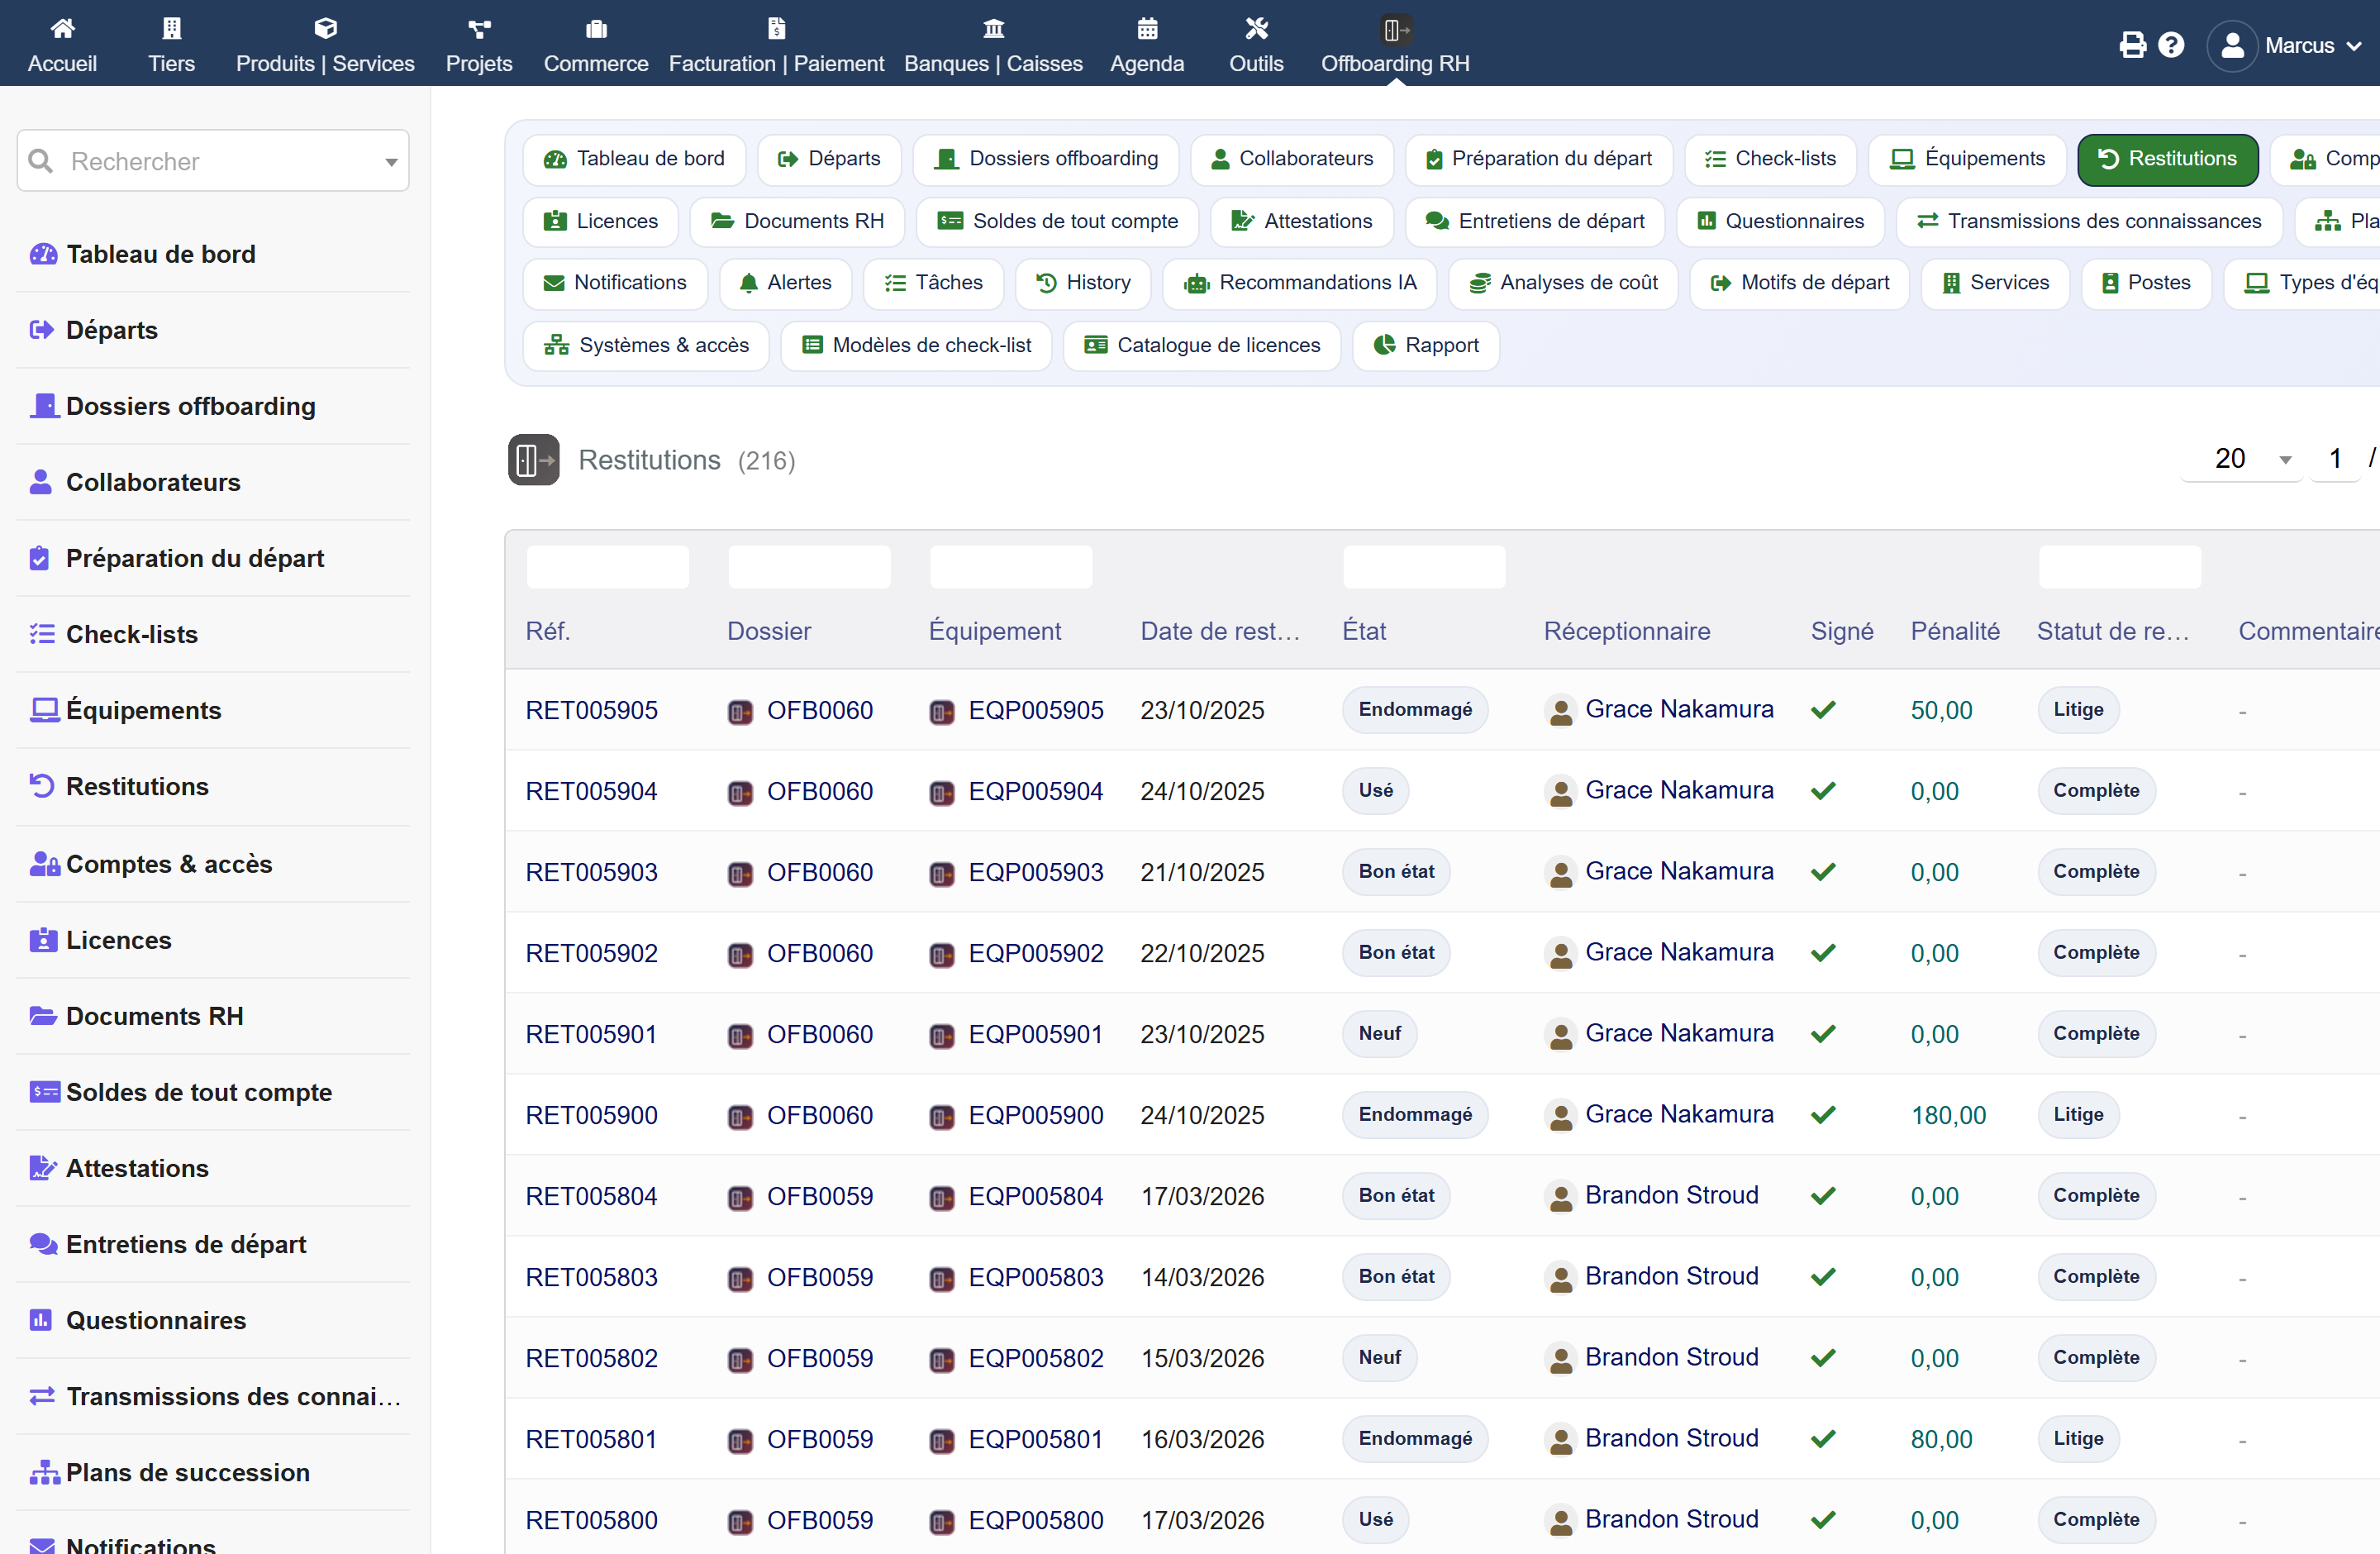The height and width of the screenshot is (1554, 2380).
Task: Open the Marcus user menu chevron
Action: point(2354,46)
